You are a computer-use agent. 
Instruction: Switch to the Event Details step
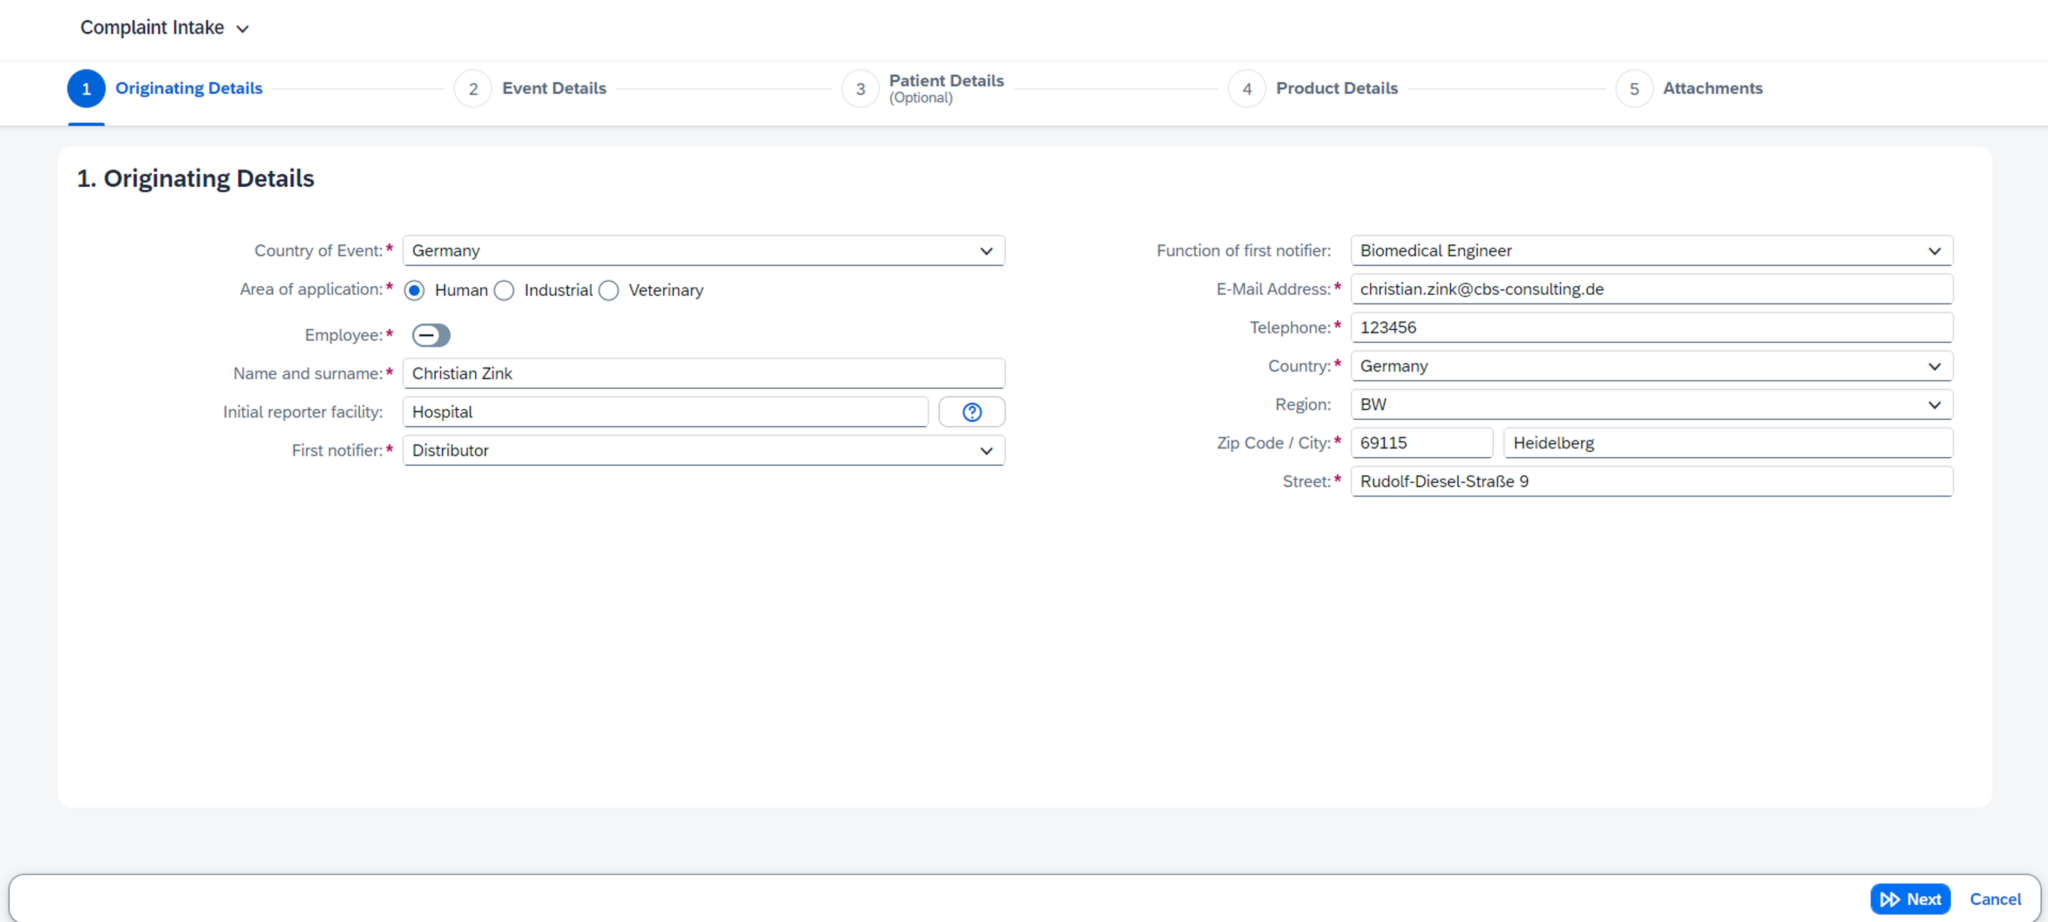click(x=554, y=88)
